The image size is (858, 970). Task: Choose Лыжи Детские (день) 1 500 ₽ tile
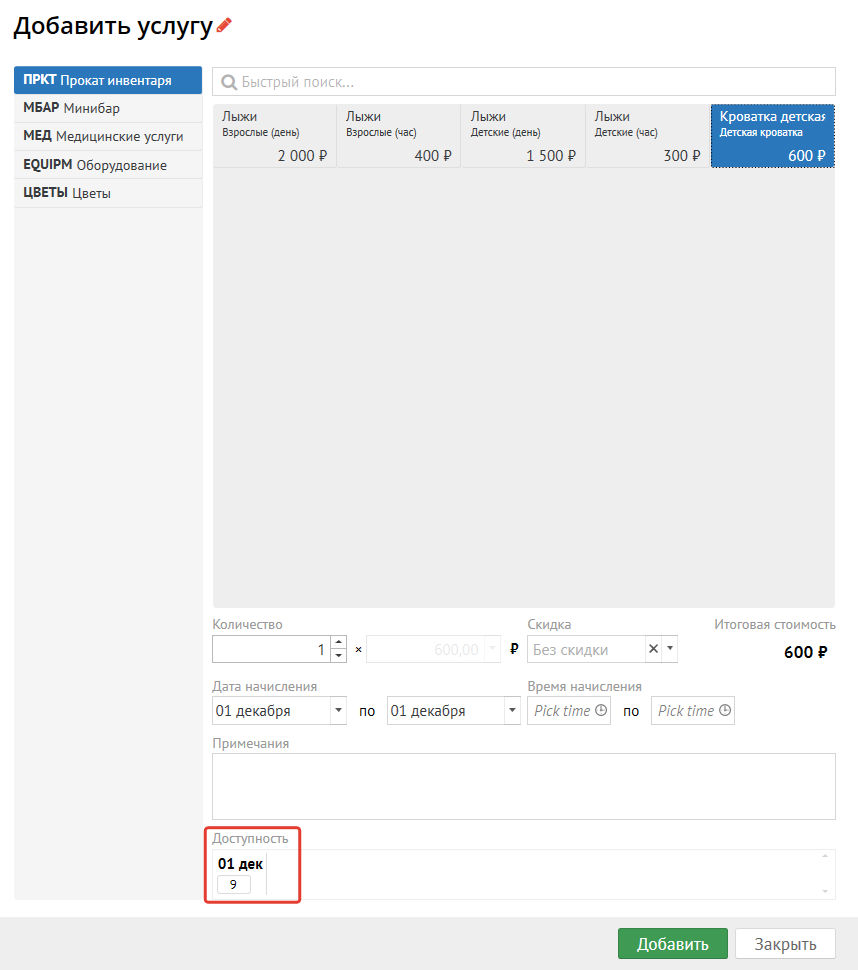[x=523, y=136]
